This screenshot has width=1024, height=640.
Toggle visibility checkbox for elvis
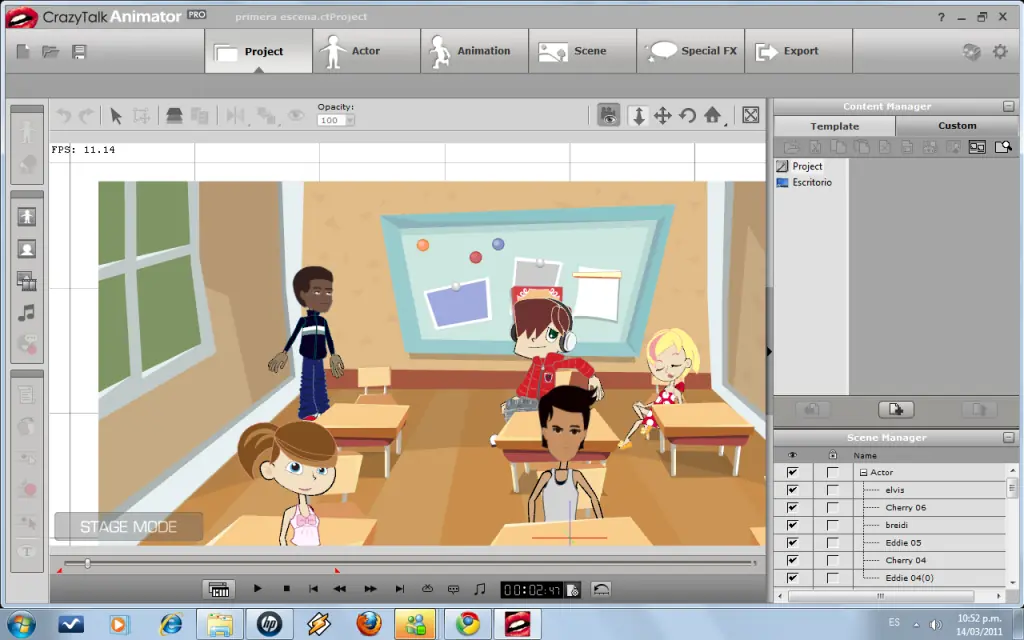pos(792,490)
